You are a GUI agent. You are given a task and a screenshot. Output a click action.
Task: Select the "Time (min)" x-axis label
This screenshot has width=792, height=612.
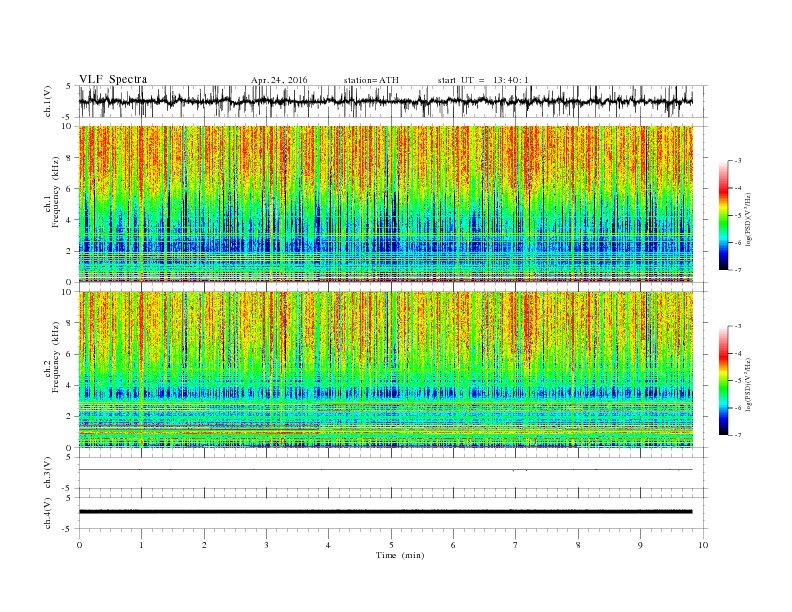click(400, 555)
